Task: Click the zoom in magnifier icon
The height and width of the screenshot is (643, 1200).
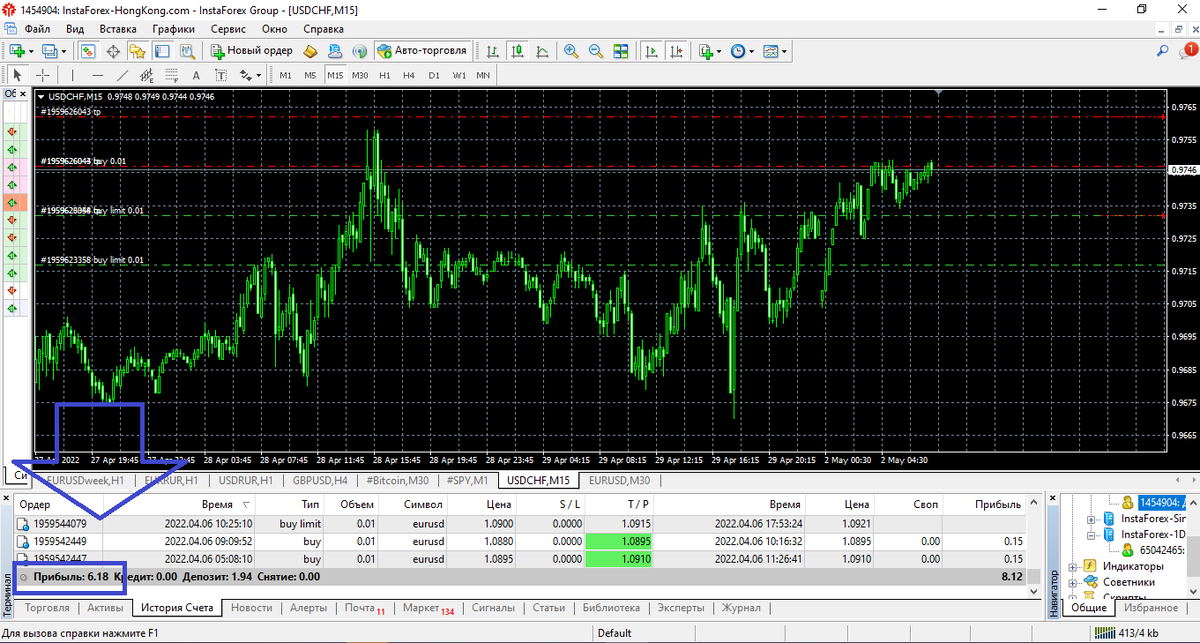Action: (571, 50)
